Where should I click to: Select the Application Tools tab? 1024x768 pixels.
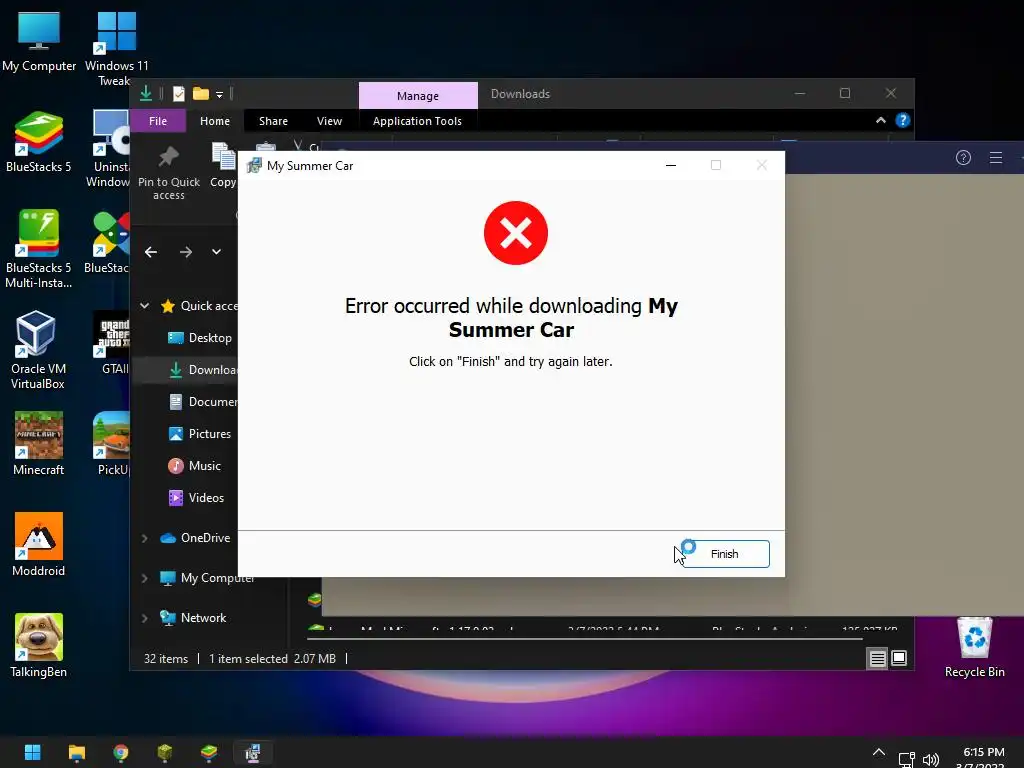[417, 121]
